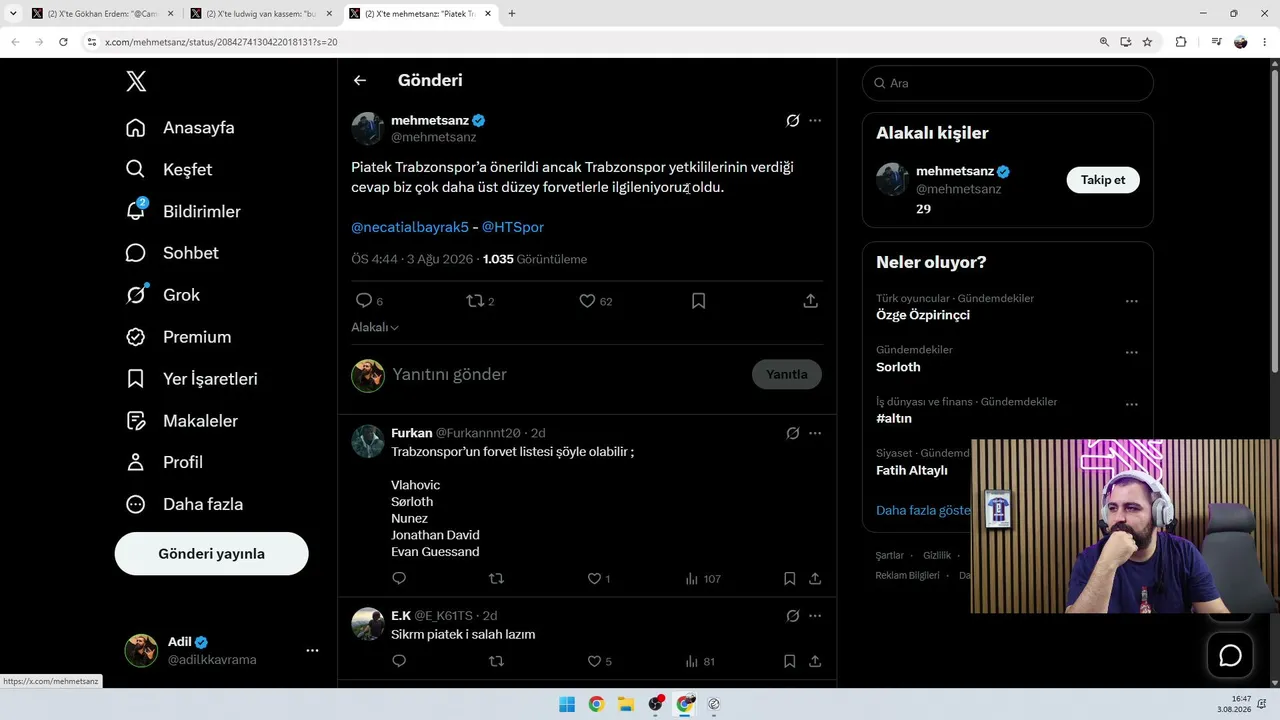Viewport: 1280px width, 720px height.
Task: Open a new browser tab
Action: click(512, 14)
